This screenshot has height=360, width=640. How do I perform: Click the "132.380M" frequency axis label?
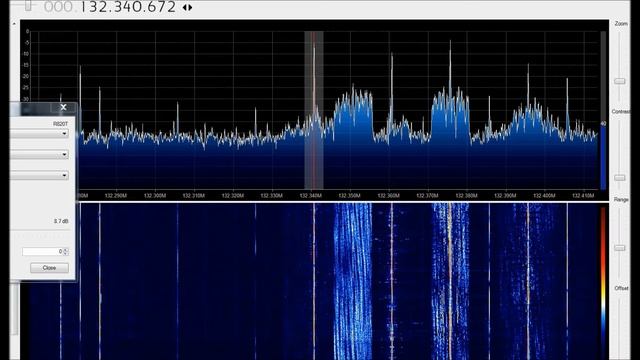(467, 196)
